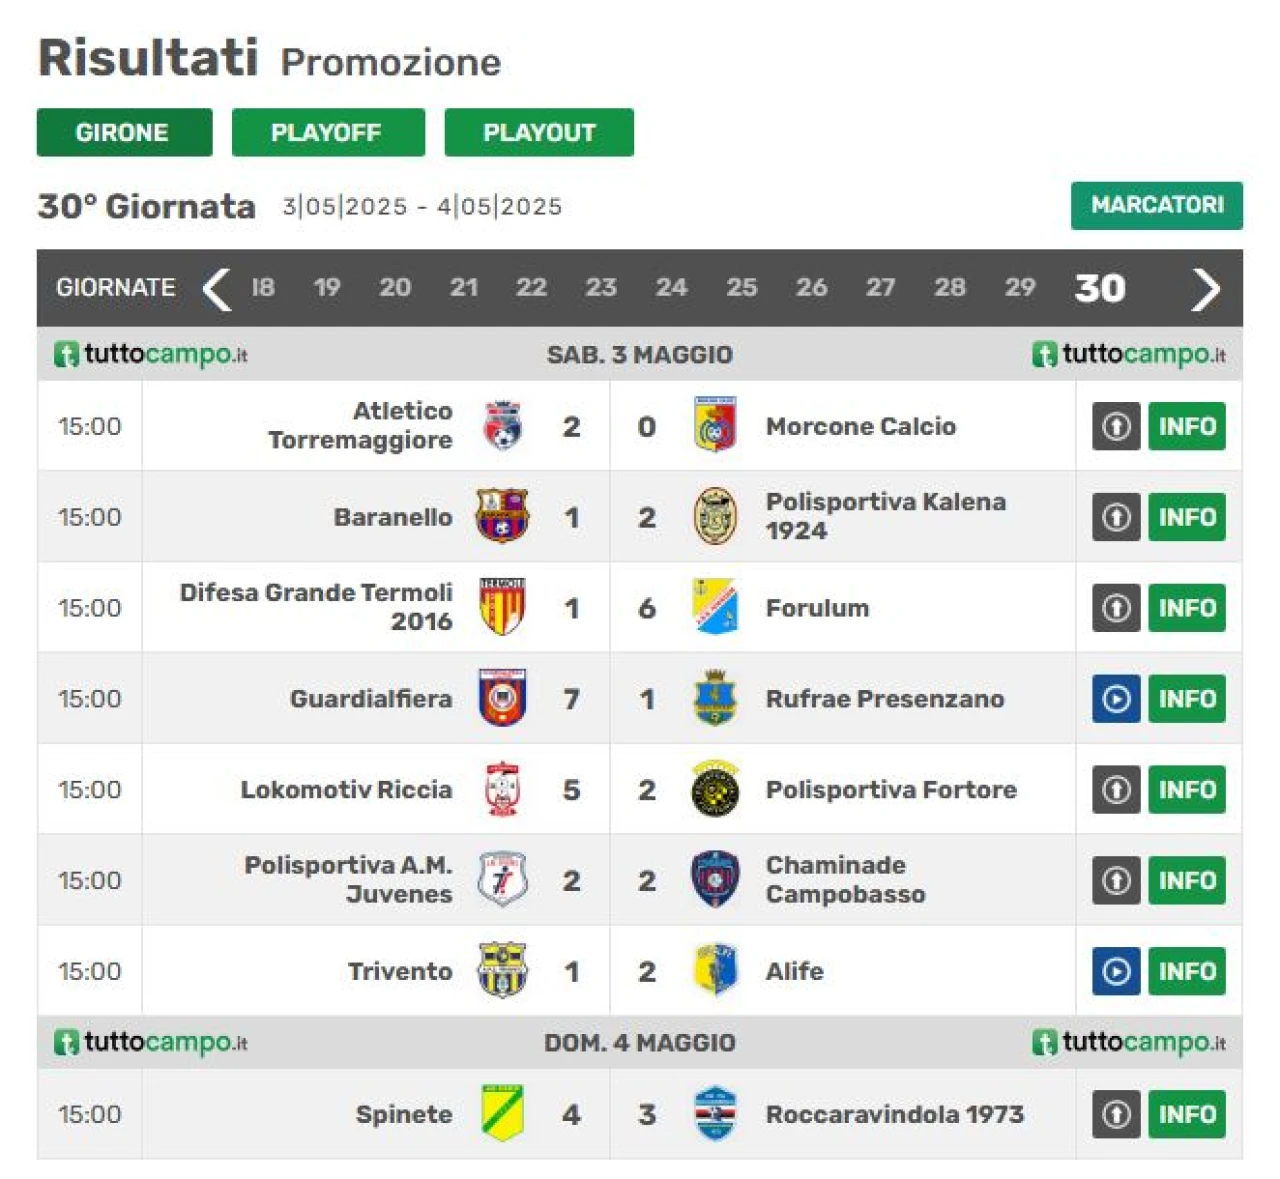Click the Forulum team crest
Screen dimensions: 1280x1179
(715, 607)
